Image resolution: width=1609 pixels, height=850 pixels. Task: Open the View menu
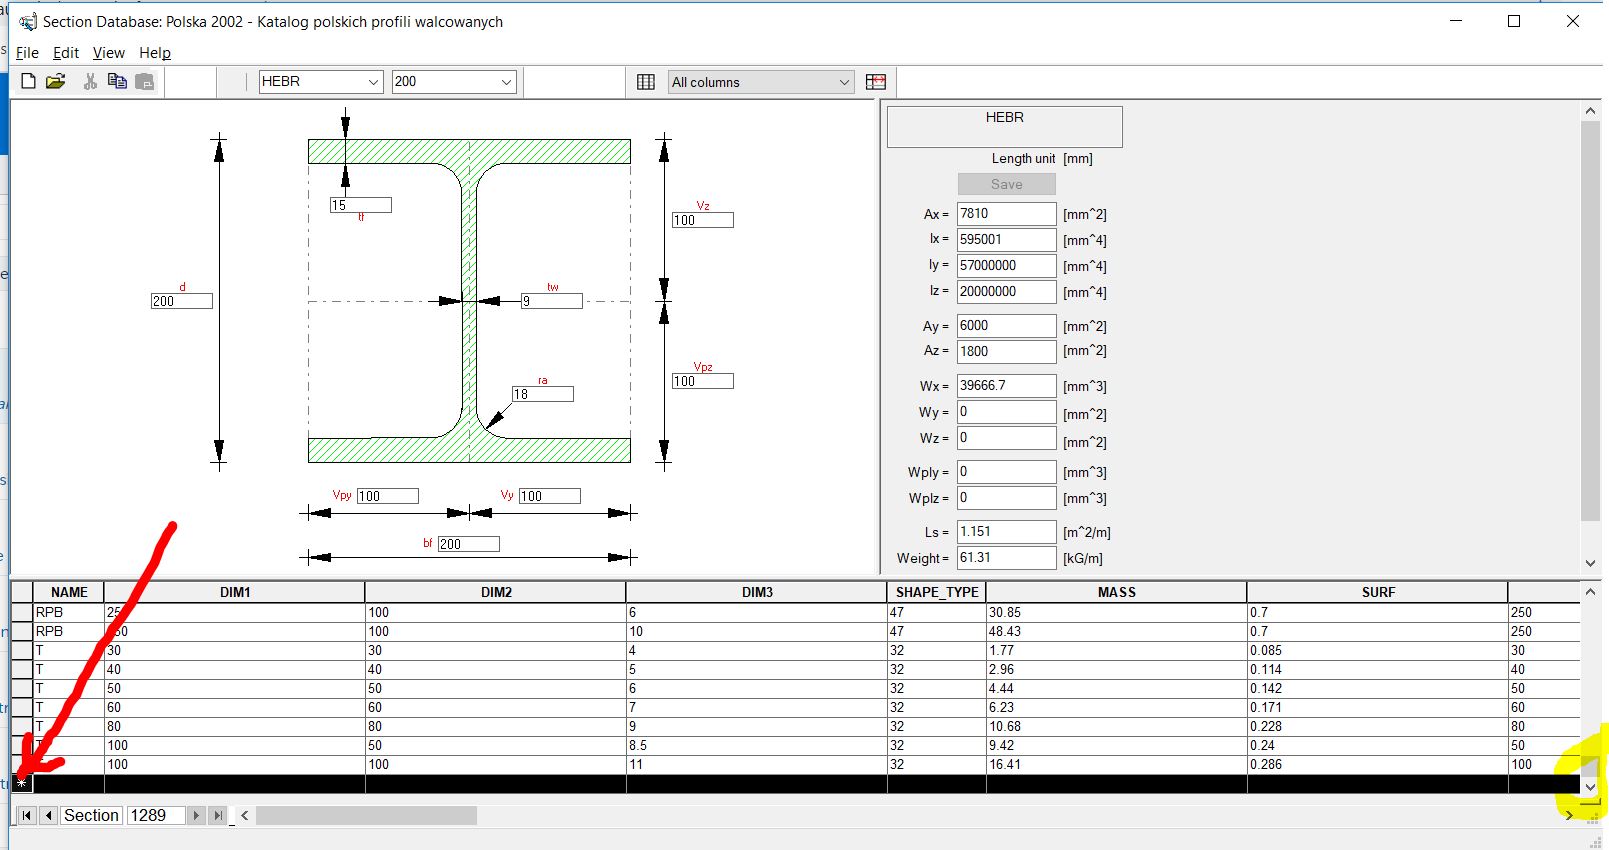[109, 53]
